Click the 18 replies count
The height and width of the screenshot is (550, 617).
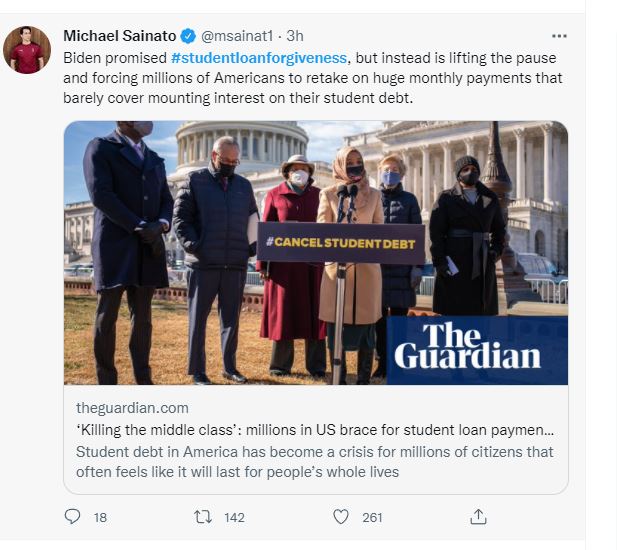click(100, 517)
